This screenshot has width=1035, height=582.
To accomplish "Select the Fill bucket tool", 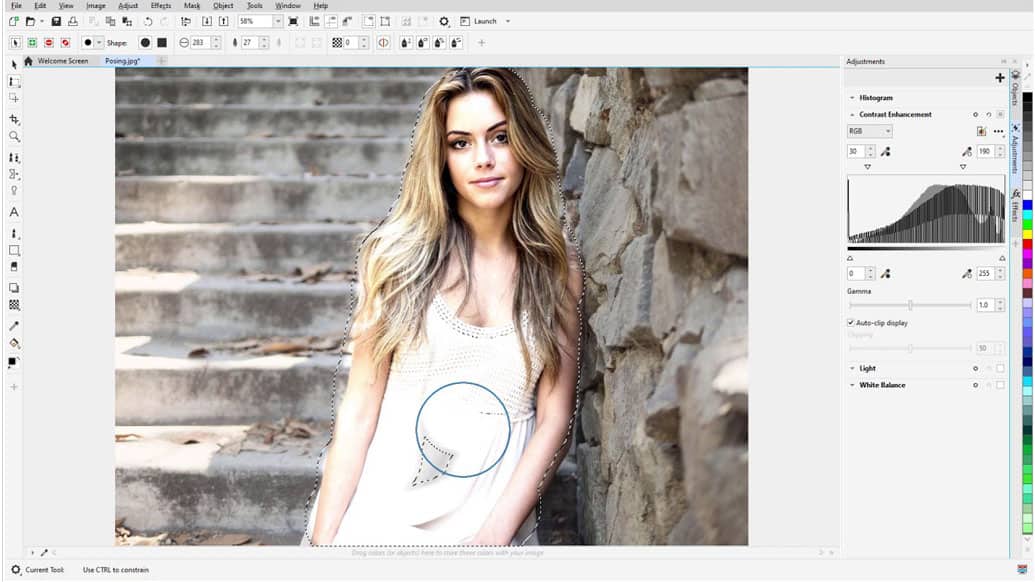I will [14, 343].
